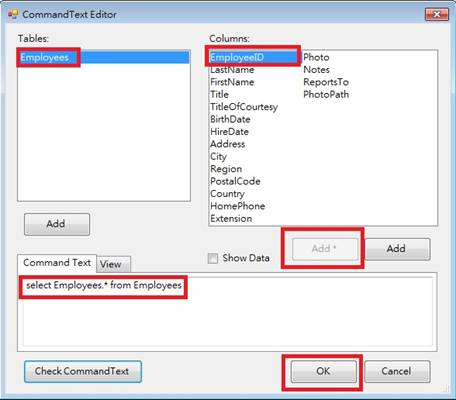Select the PhotoPath column
This screenshot has height=400, width=456.
pos(326,95)
